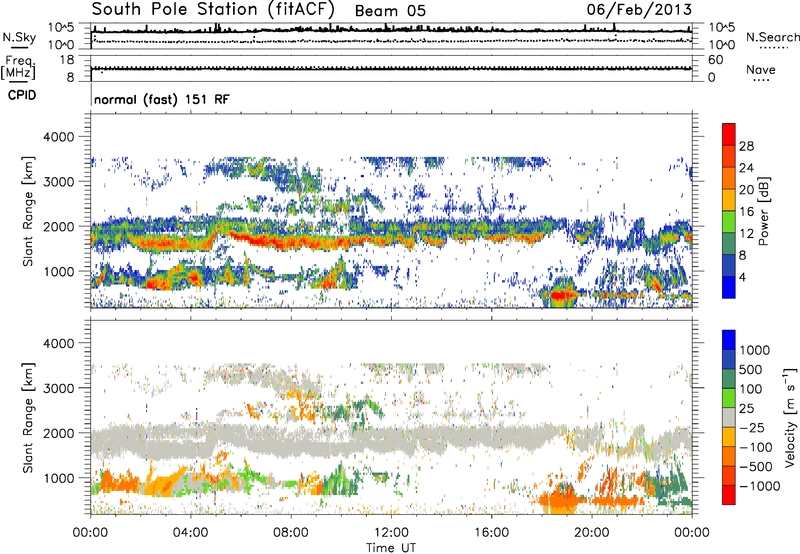Screen dimensions: 800x554
Task: Click the "08:00" time axis tick label
Action: pos(291,533)
